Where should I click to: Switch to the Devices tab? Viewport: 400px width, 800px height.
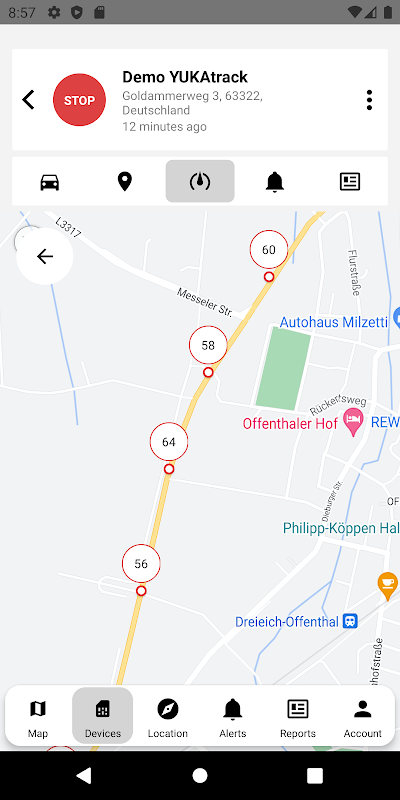click(103, 715)
